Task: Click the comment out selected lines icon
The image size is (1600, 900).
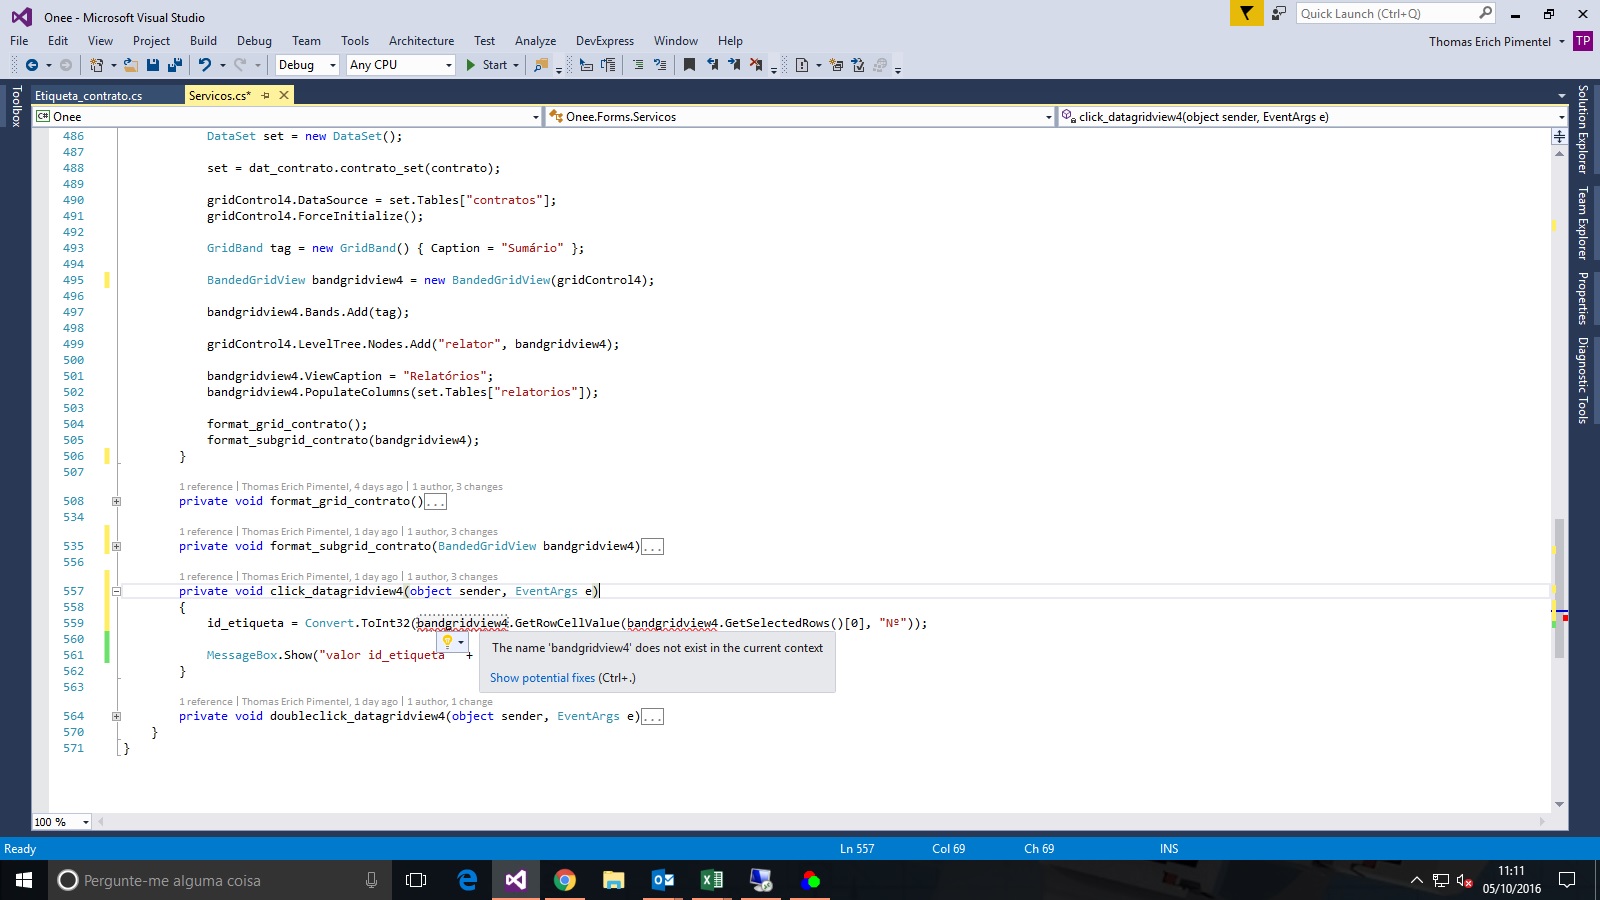Action: 637,65
